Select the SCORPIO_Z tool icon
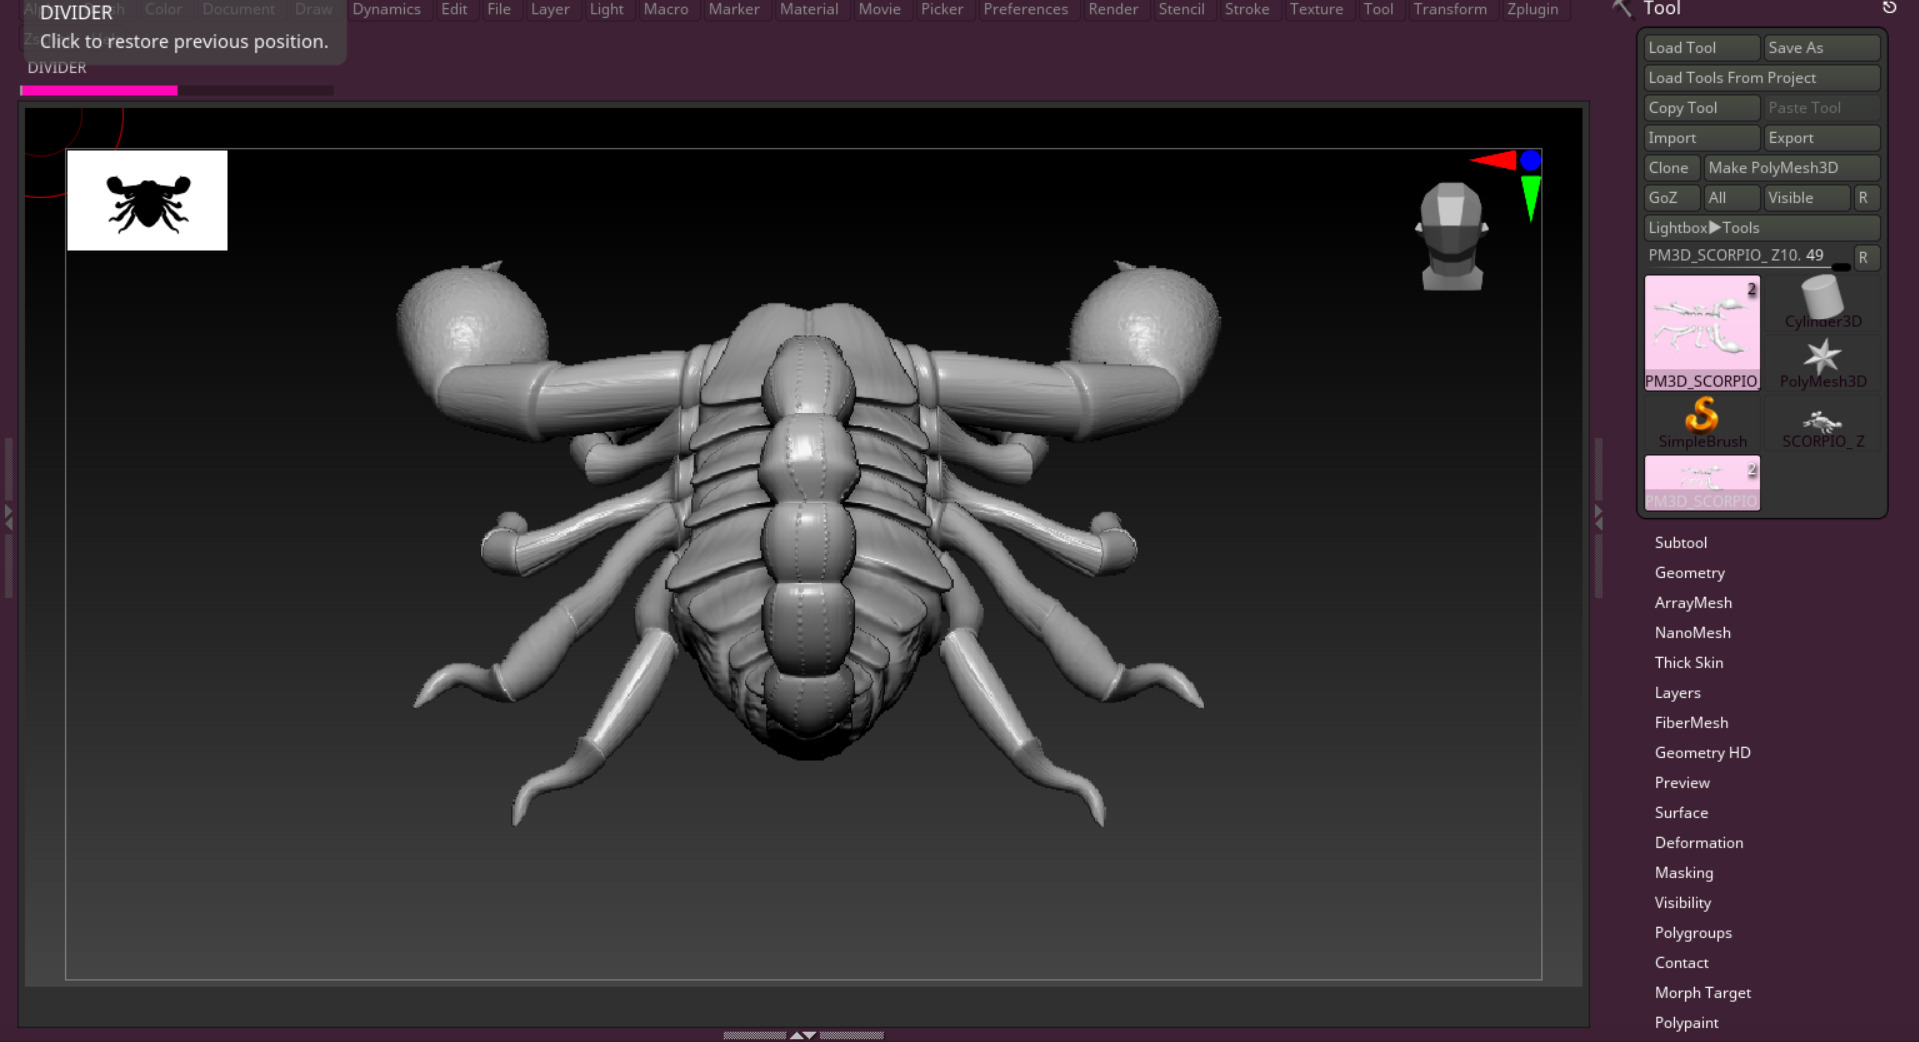Viewport: 1919px width, 1042px height. pos(1822,423)
